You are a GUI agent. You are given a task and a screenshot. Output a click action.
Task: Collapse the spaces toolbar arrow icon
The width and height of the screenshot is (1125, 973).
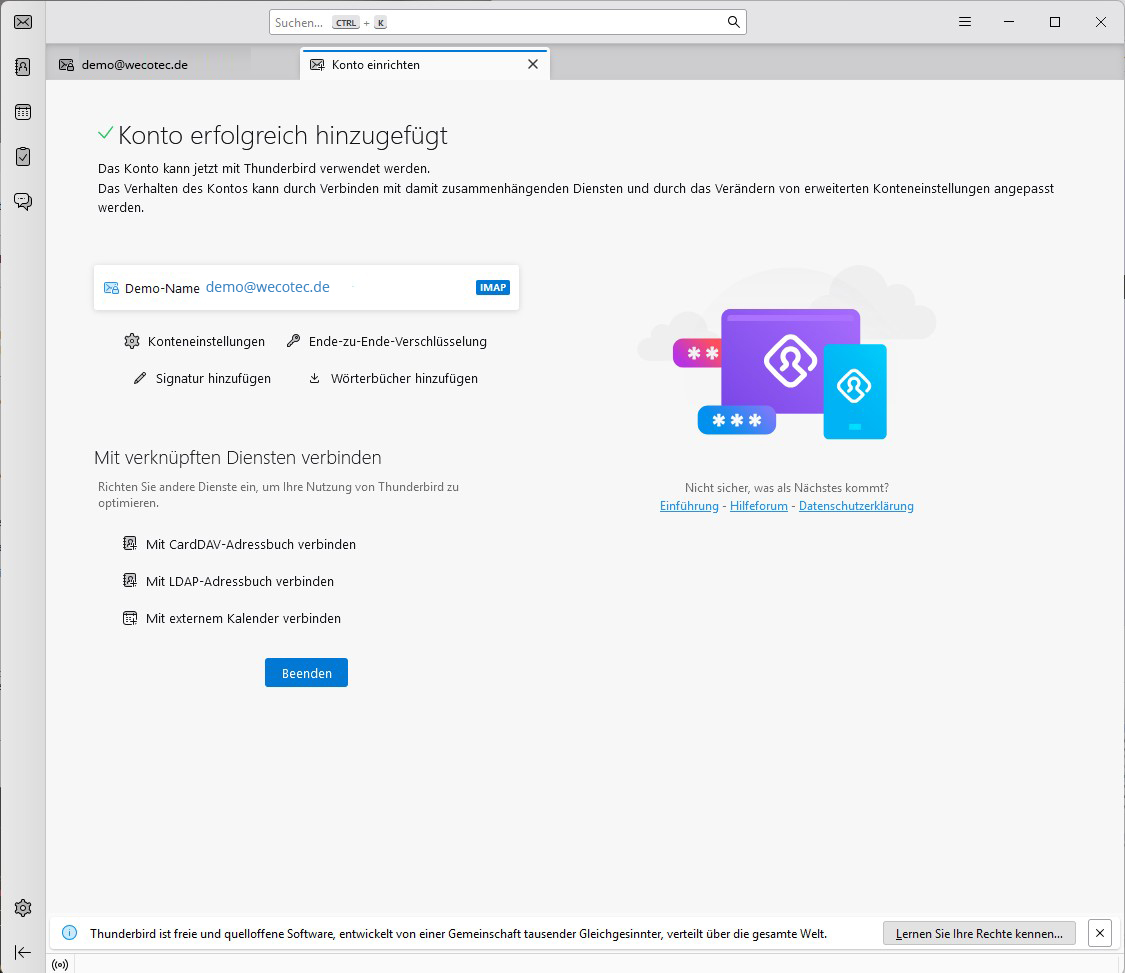[x=23, y=952]
